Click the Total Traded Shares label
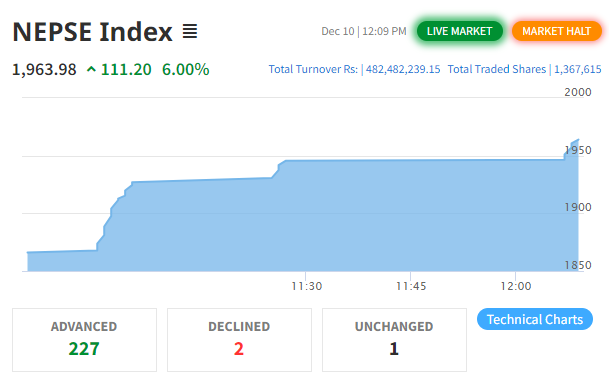This screenshot has height=379, width=609. pyautogui.click(x=497, y=69)
